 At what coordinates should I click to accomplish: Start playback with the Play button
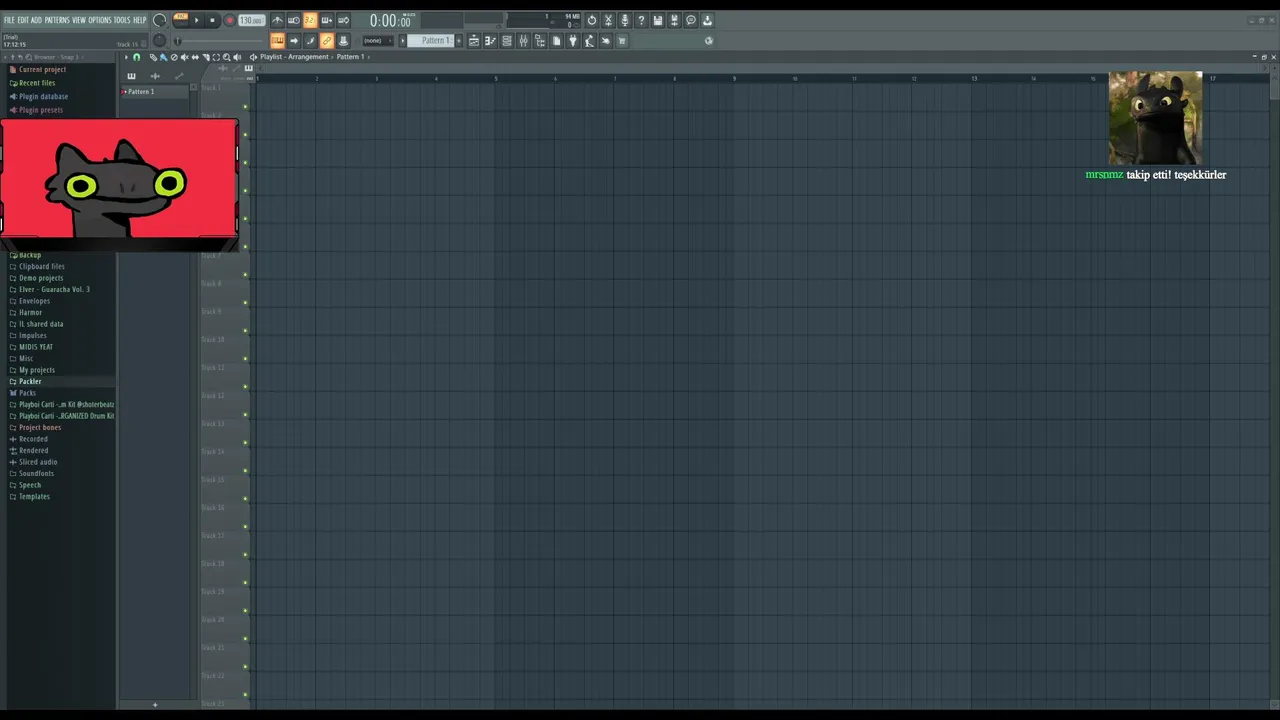197,20
